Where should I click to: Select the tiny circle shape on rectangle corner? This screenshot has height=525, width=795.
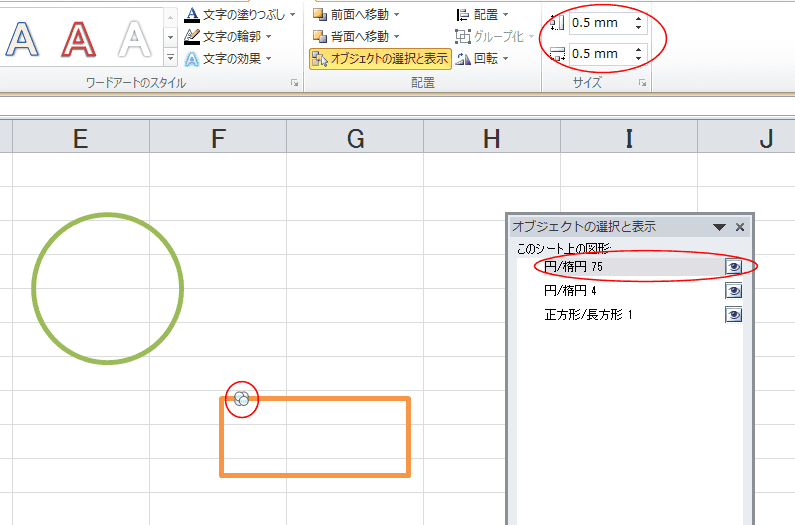[241, 399]
